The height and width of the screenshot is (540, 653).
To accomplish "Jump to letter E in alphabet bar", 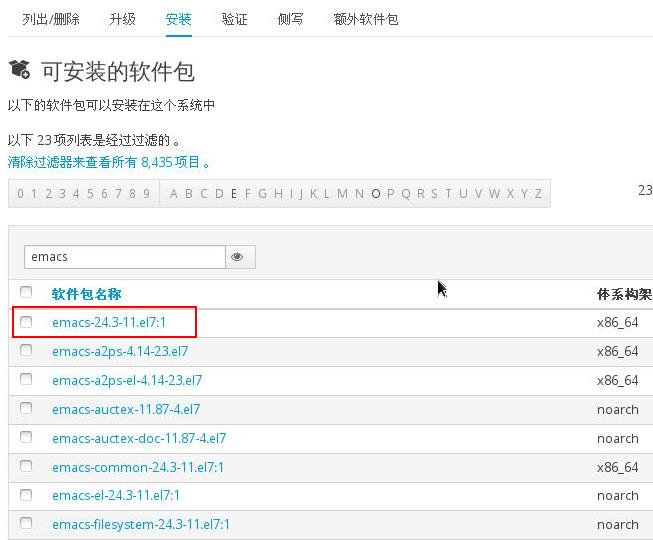I will [234, 194].
